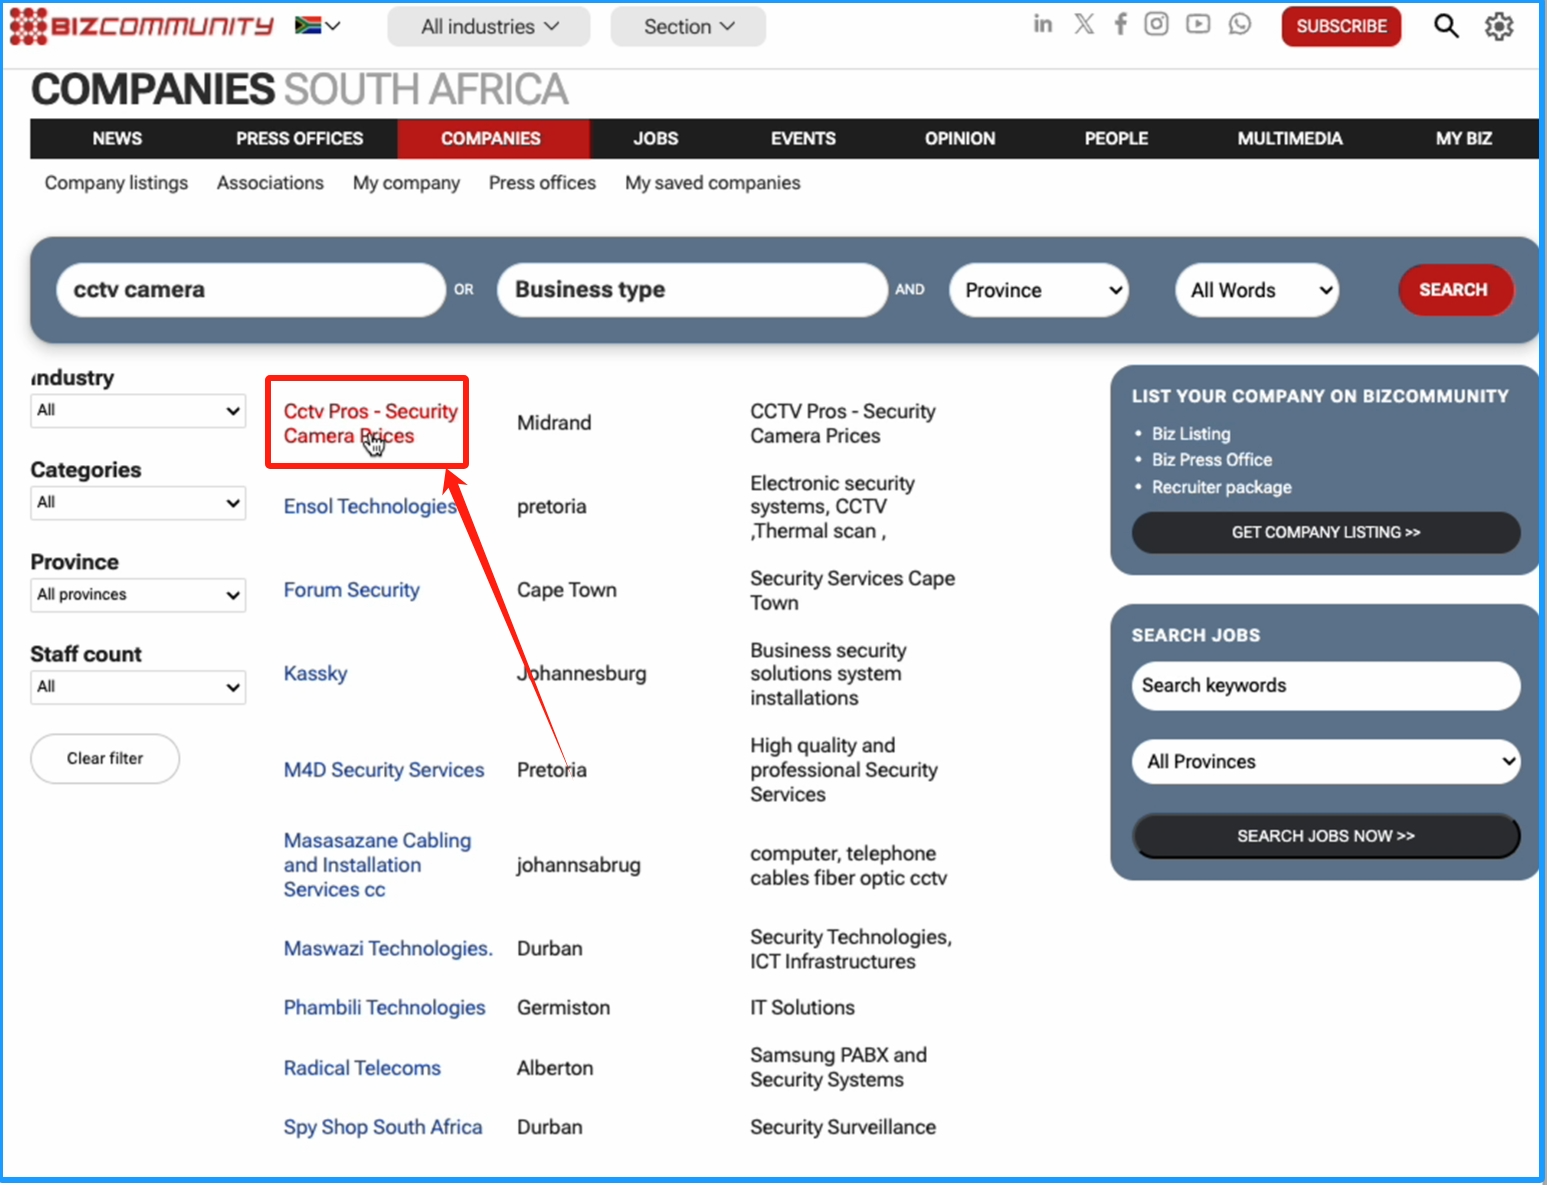The image size is (1547, 1185).
Task: Open Masasazane Cabling and Installation Services listing
Action: (377, 865)
